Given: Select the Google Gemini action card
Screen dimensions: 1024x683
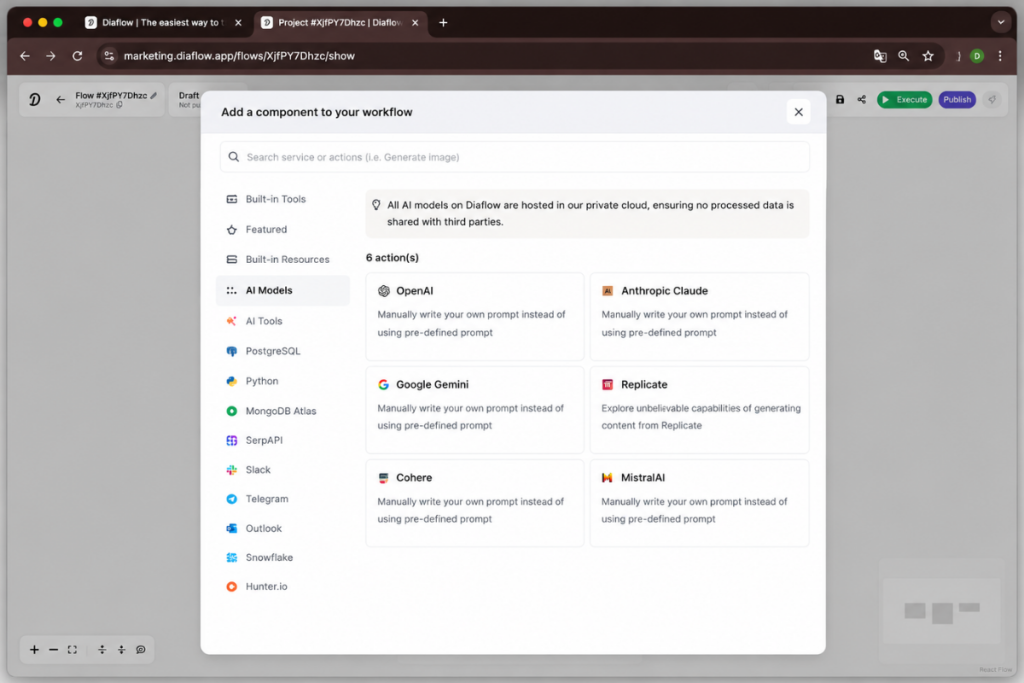Looking at the screenshot, I should (x=475, y=410).
